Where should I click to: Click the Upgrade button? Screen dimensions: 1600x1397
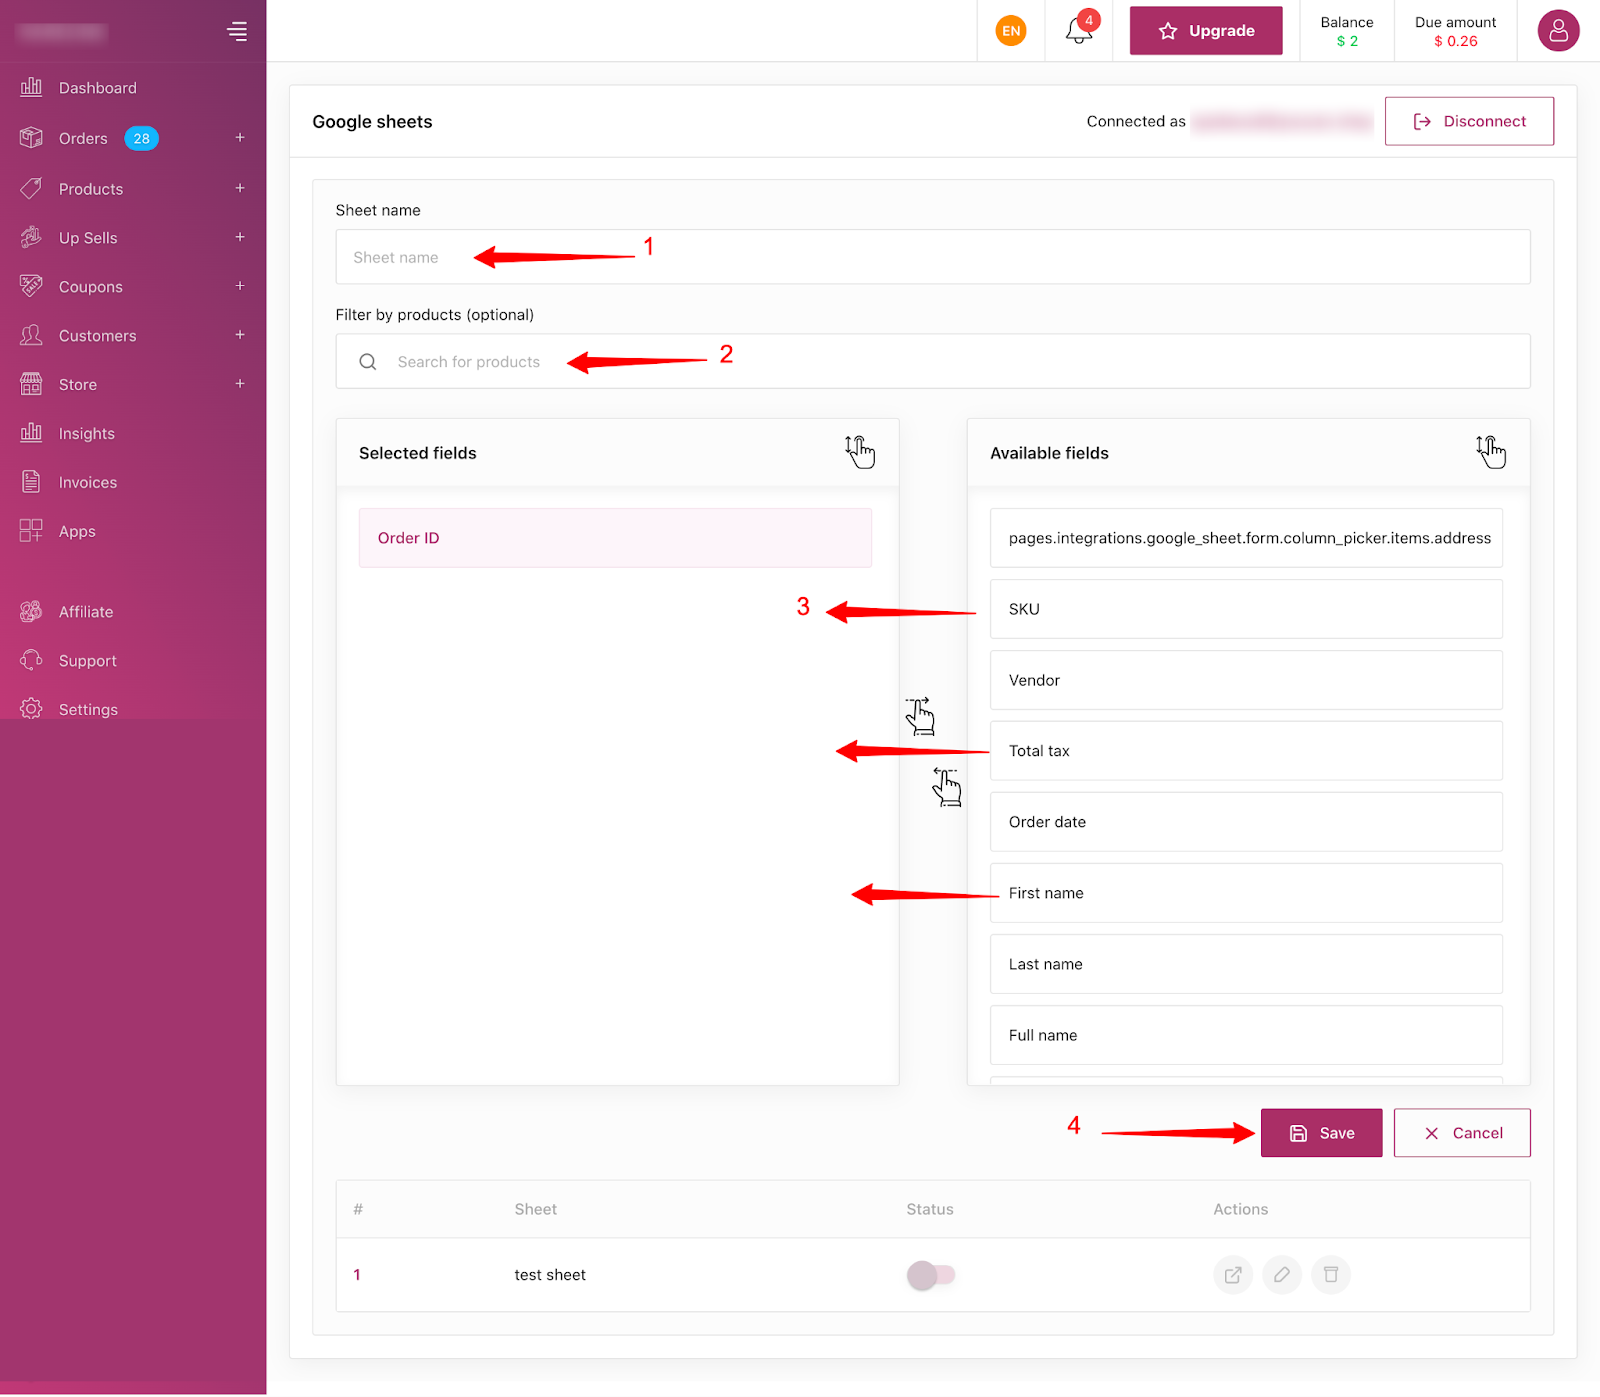point(1206,31)
